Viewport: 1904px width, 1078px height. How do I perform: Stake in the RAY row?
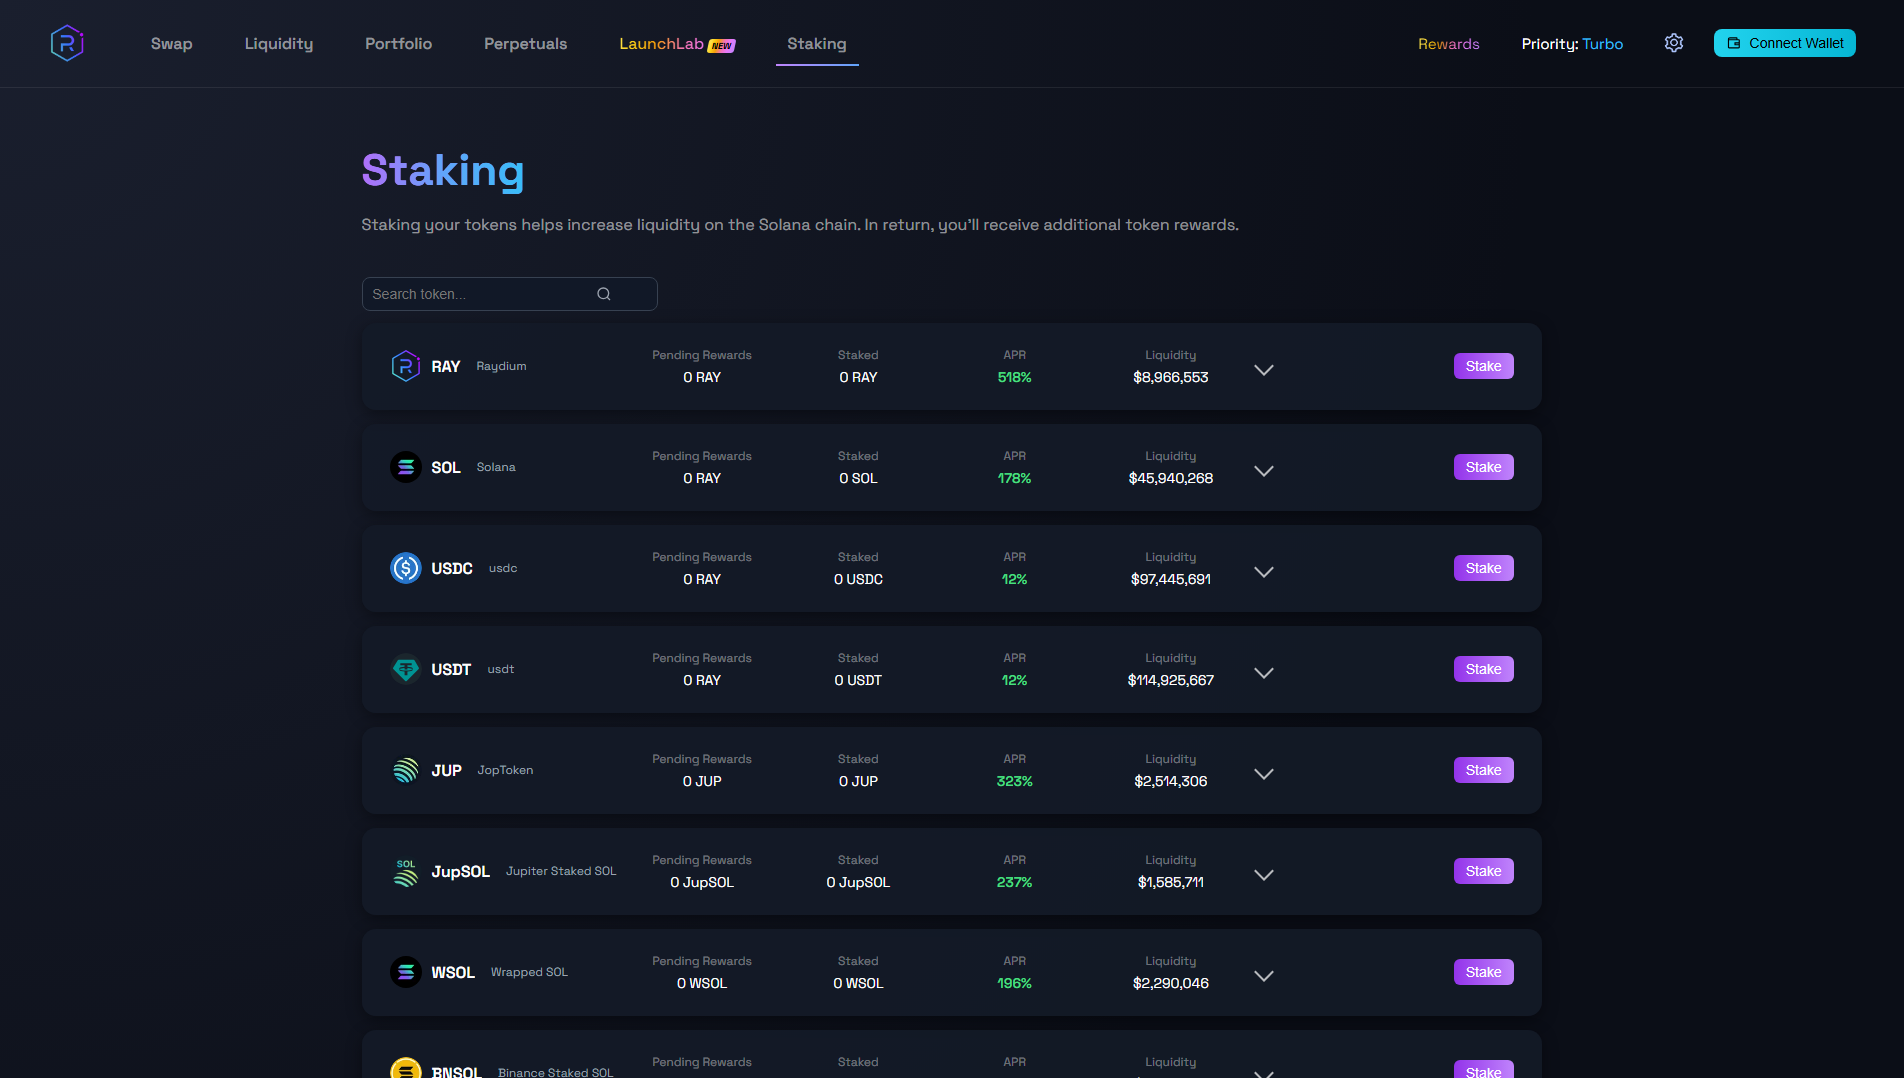[x=1483, y=366]
